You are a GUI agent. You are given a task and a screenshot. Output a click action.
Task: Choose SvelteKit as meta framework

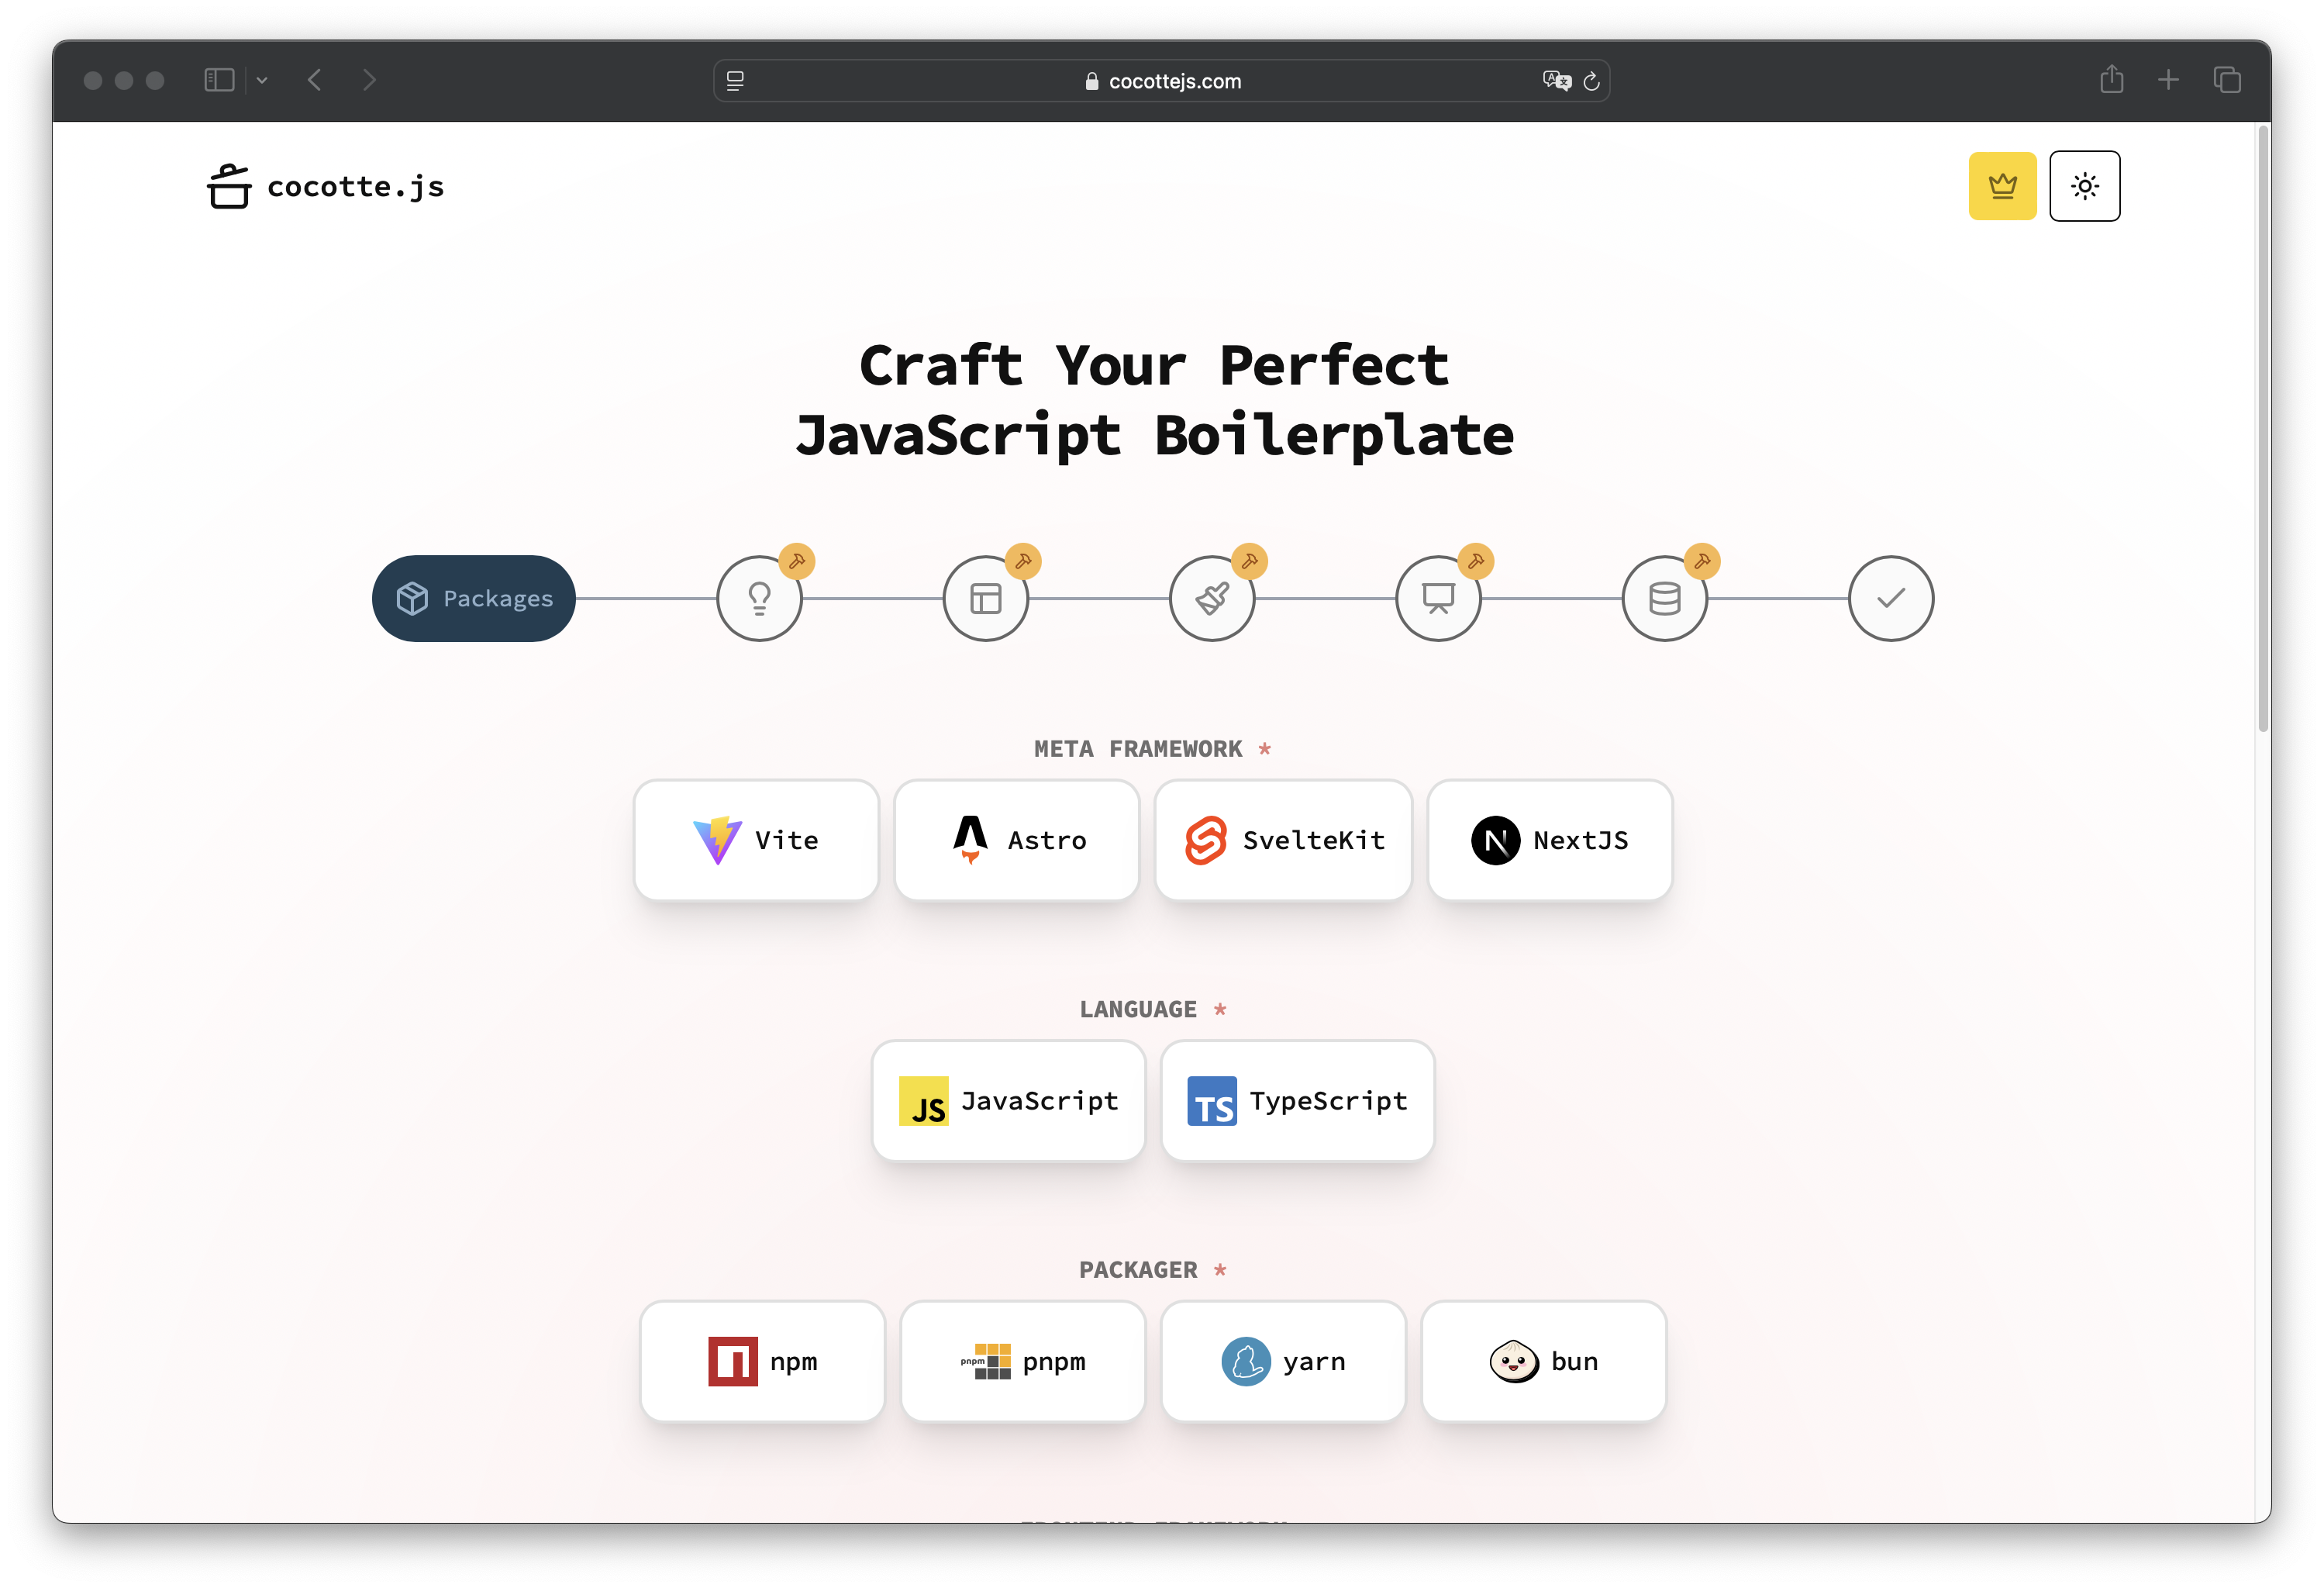click(x=1283, y=840)
